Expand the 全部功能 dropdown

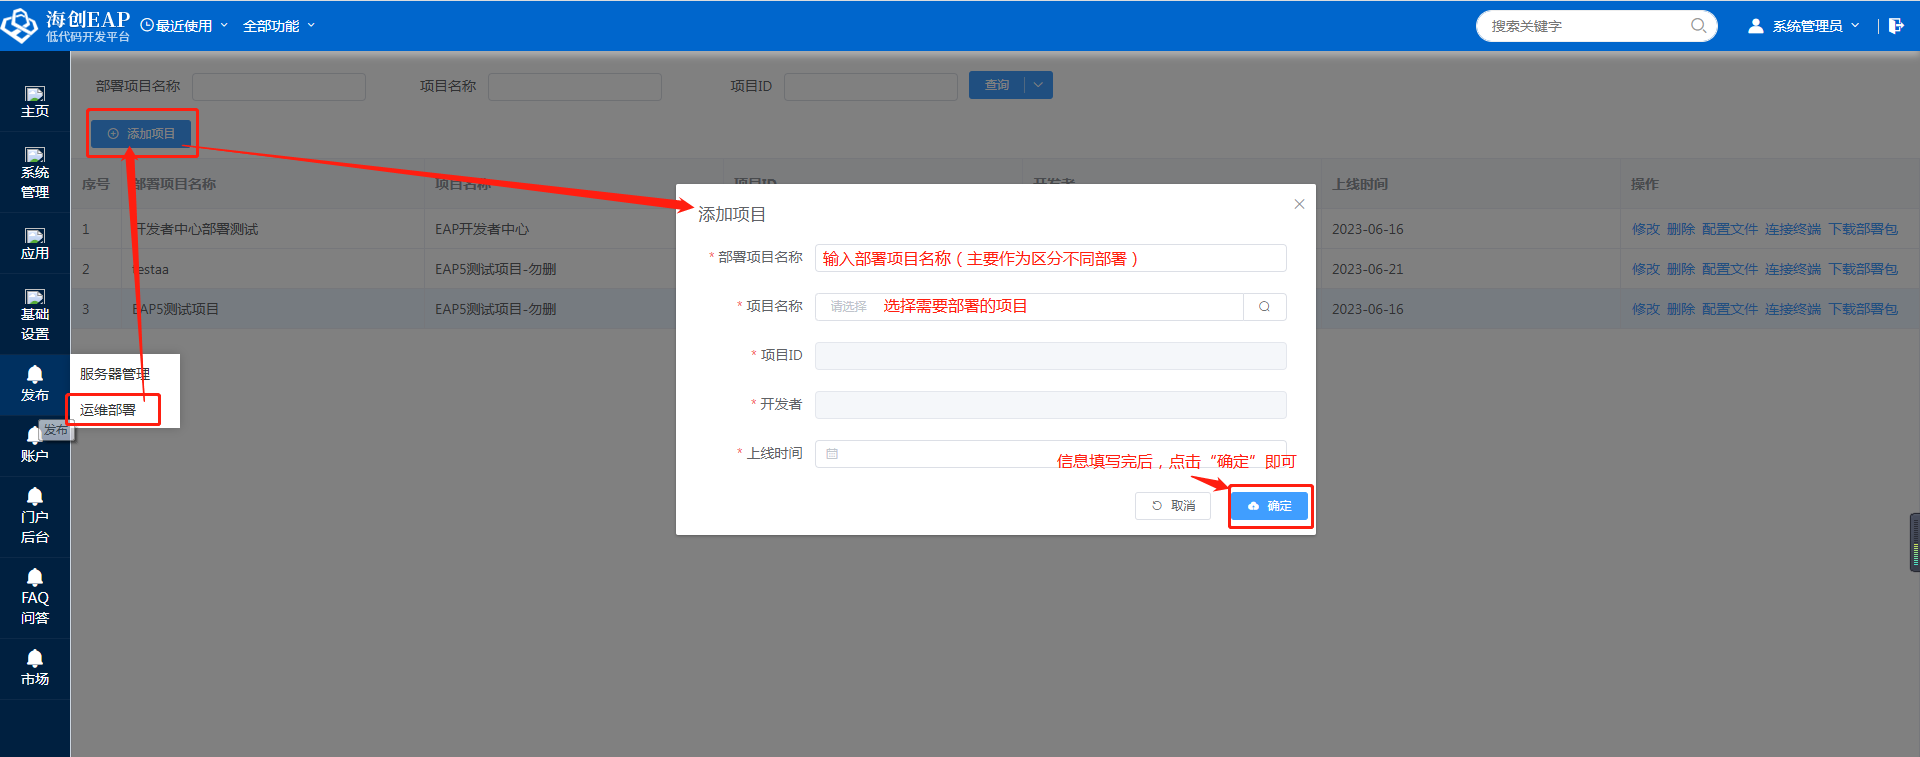click(278, 26)
